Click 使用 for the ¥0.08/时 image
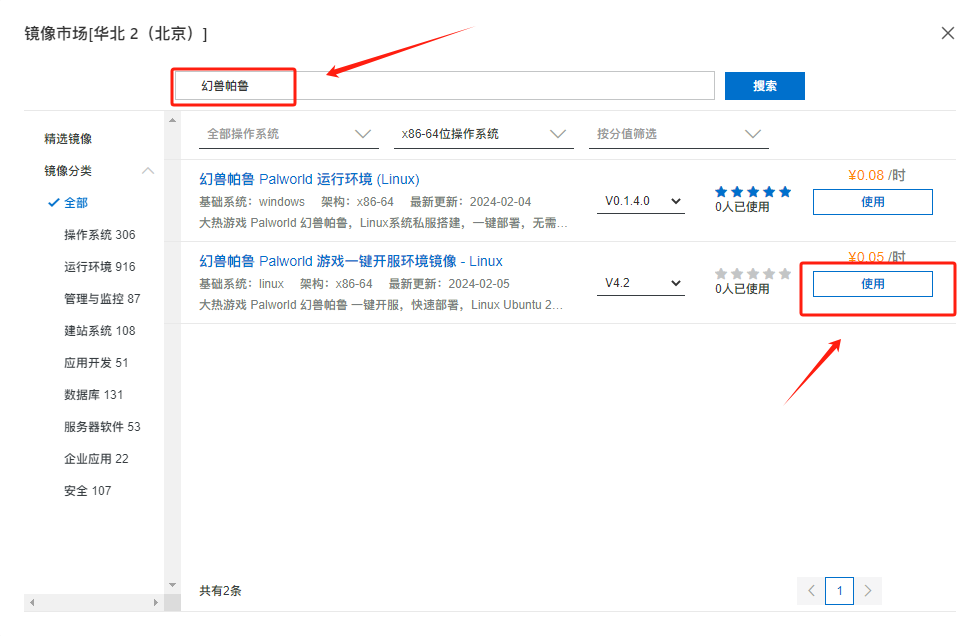Screen dimensions: 975x636 click(x=872, y=202)
